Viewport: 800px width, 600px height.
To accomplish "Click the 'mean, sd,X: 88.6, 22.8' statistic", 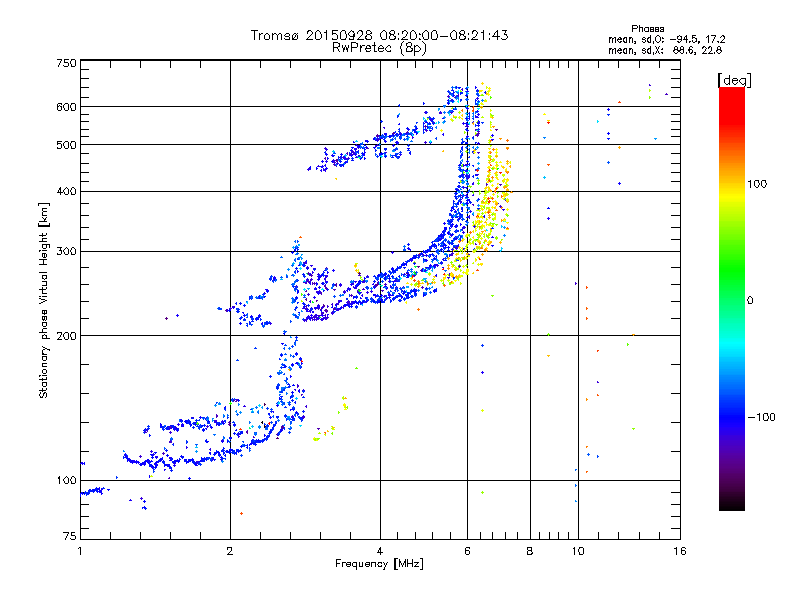I will (664, 50).
